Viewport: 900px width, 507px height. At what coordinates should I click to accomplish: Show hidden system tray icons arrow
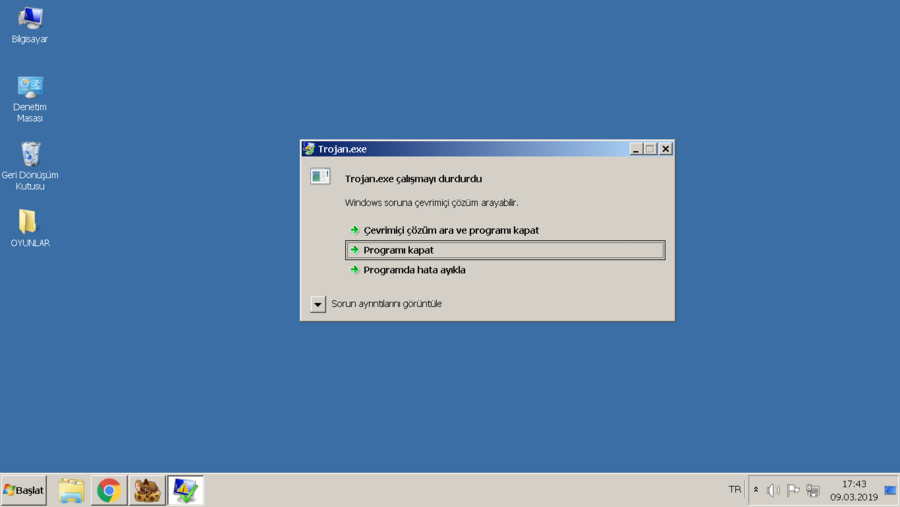click(x=756, y=490)
